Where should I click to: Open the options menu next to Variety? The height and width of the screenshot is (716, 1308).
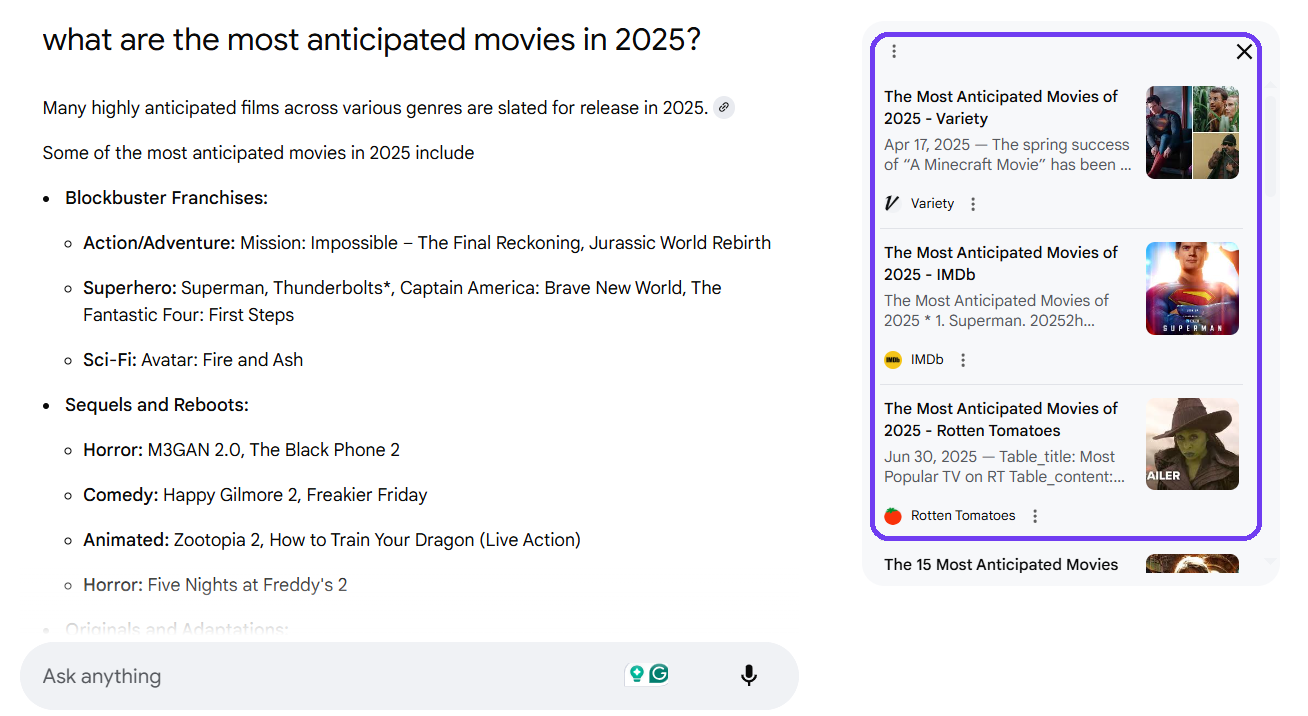click(x=973, y=204)
